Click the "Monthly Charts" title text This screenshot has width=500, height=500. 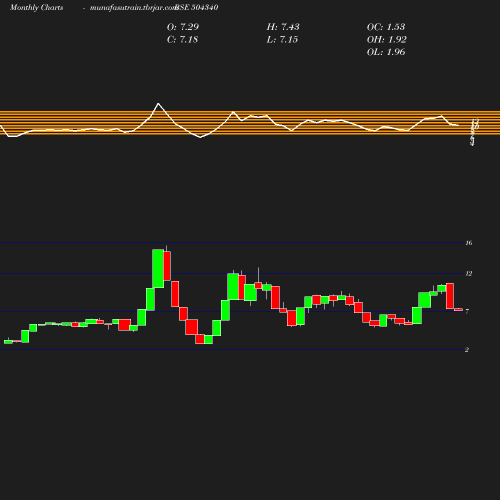pyautogui.click(x=37, y=8)
